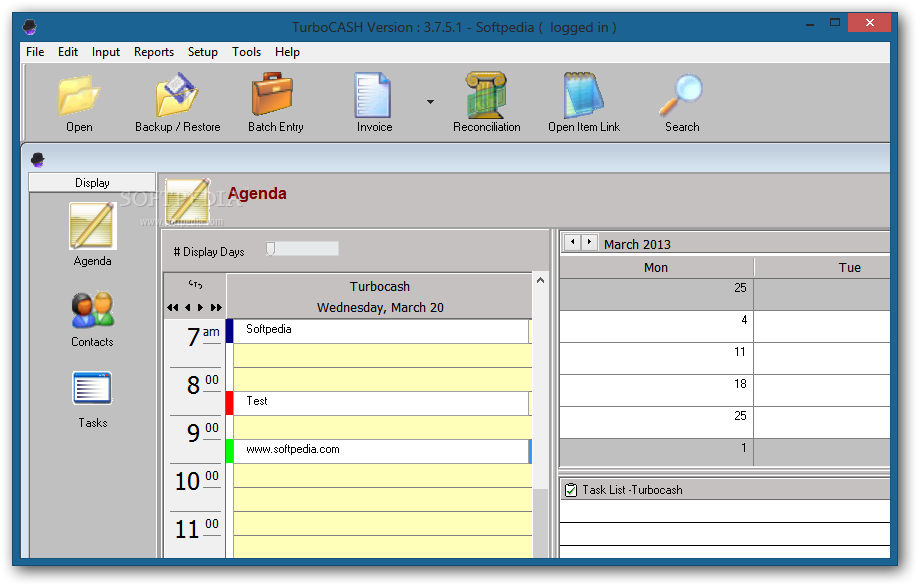Click the empty 10 00 agenda time slot
Screen dimensions: 918x586
click(x=382, y=476)
